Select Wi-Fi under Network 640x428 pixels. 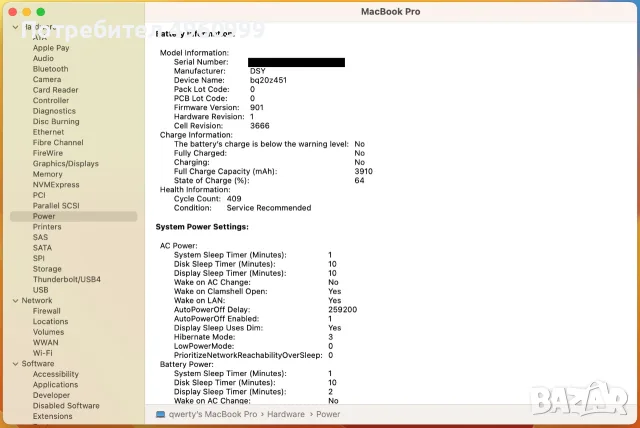pyautogui.click(x=43, y=353)
